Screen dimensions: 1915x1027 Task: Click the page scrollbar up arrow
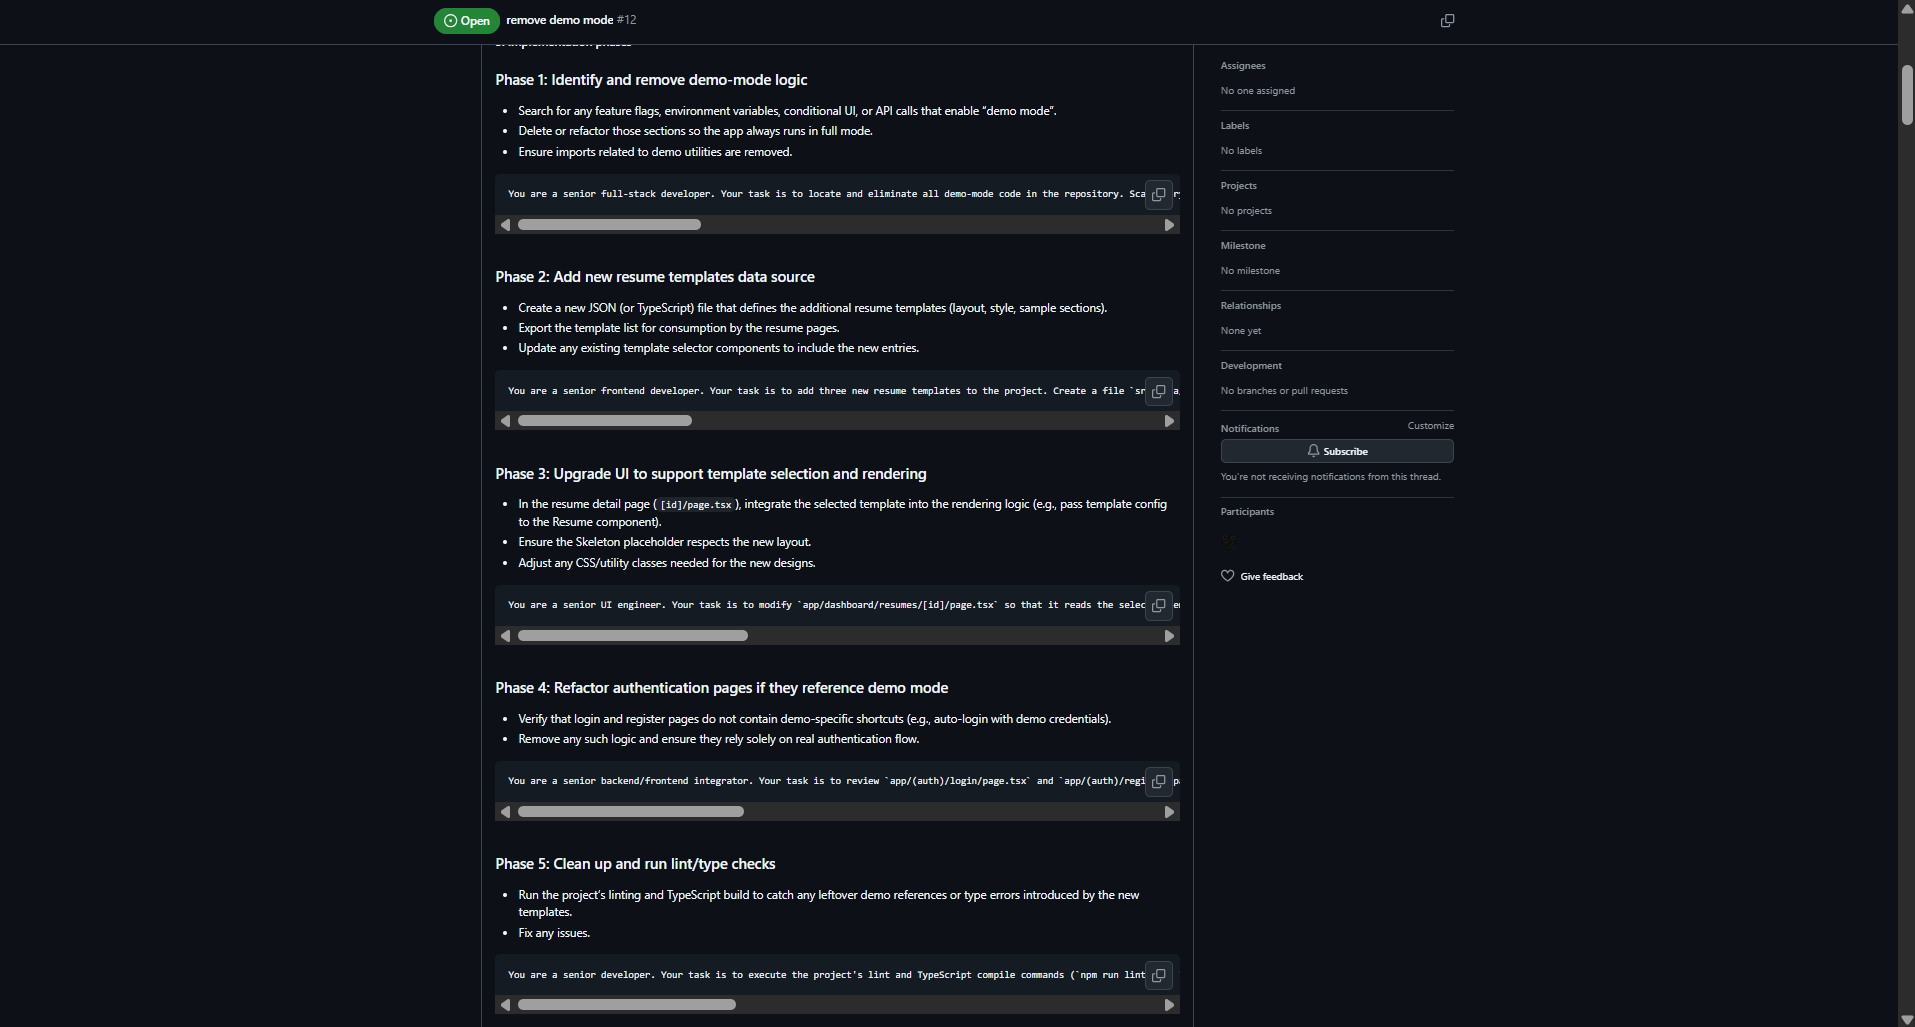tap(1907, 8)
